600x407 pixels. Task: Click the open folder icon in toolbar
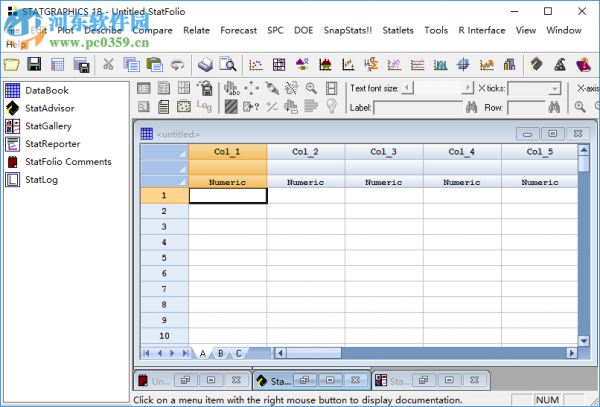tap(11, 64)
